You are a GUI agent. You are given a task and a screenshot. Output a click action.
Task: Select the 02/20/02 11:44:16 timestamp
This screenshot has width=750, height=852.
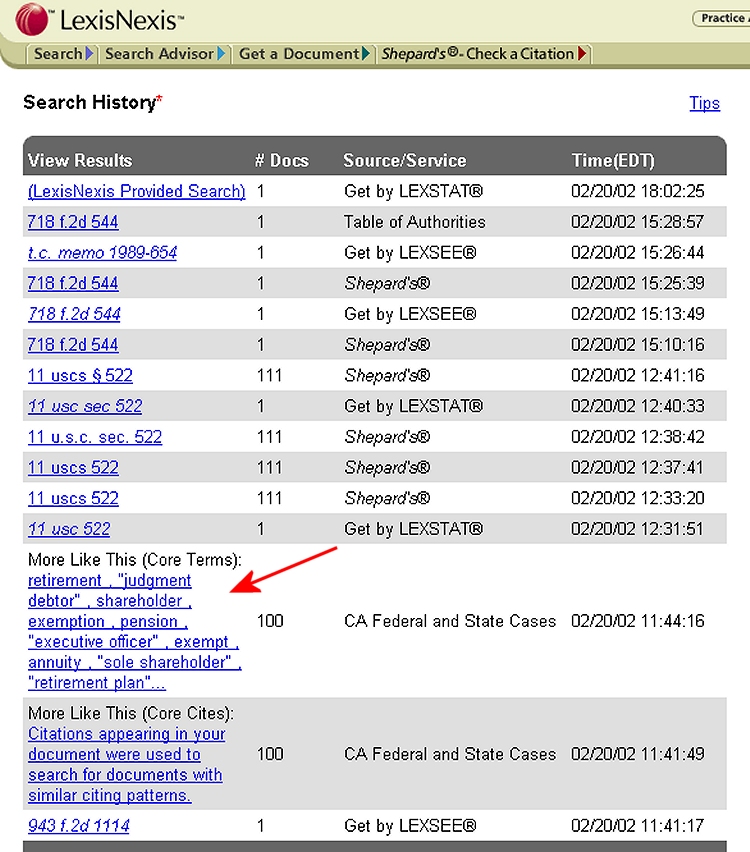coord(638,621)
